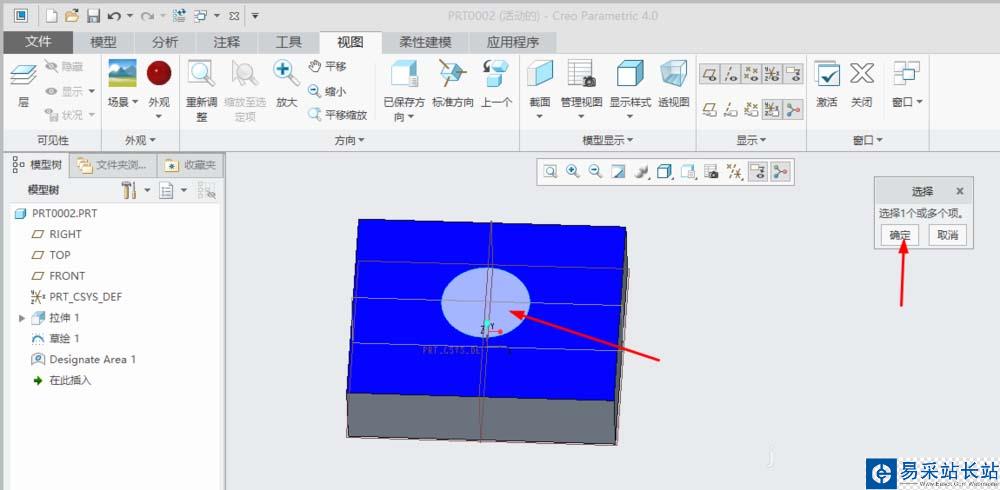Open the 收藏夹 favorites tab

[191, 166]
